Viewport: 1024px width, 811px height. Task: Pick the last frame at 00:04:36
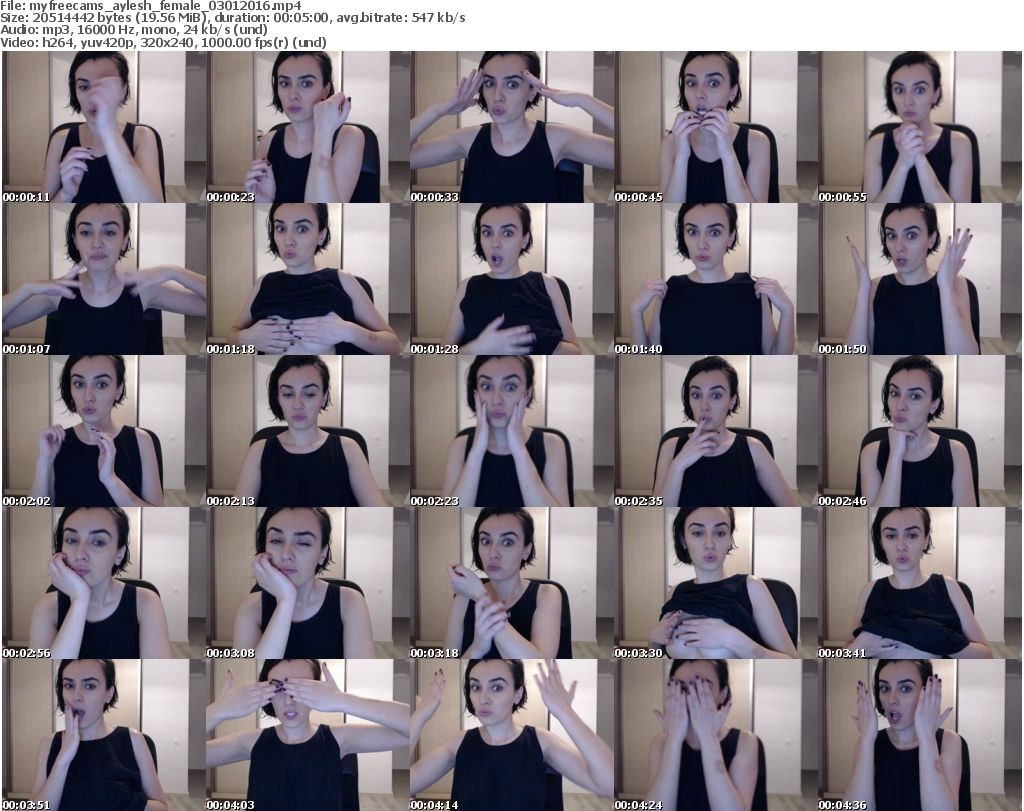point(920,735)
